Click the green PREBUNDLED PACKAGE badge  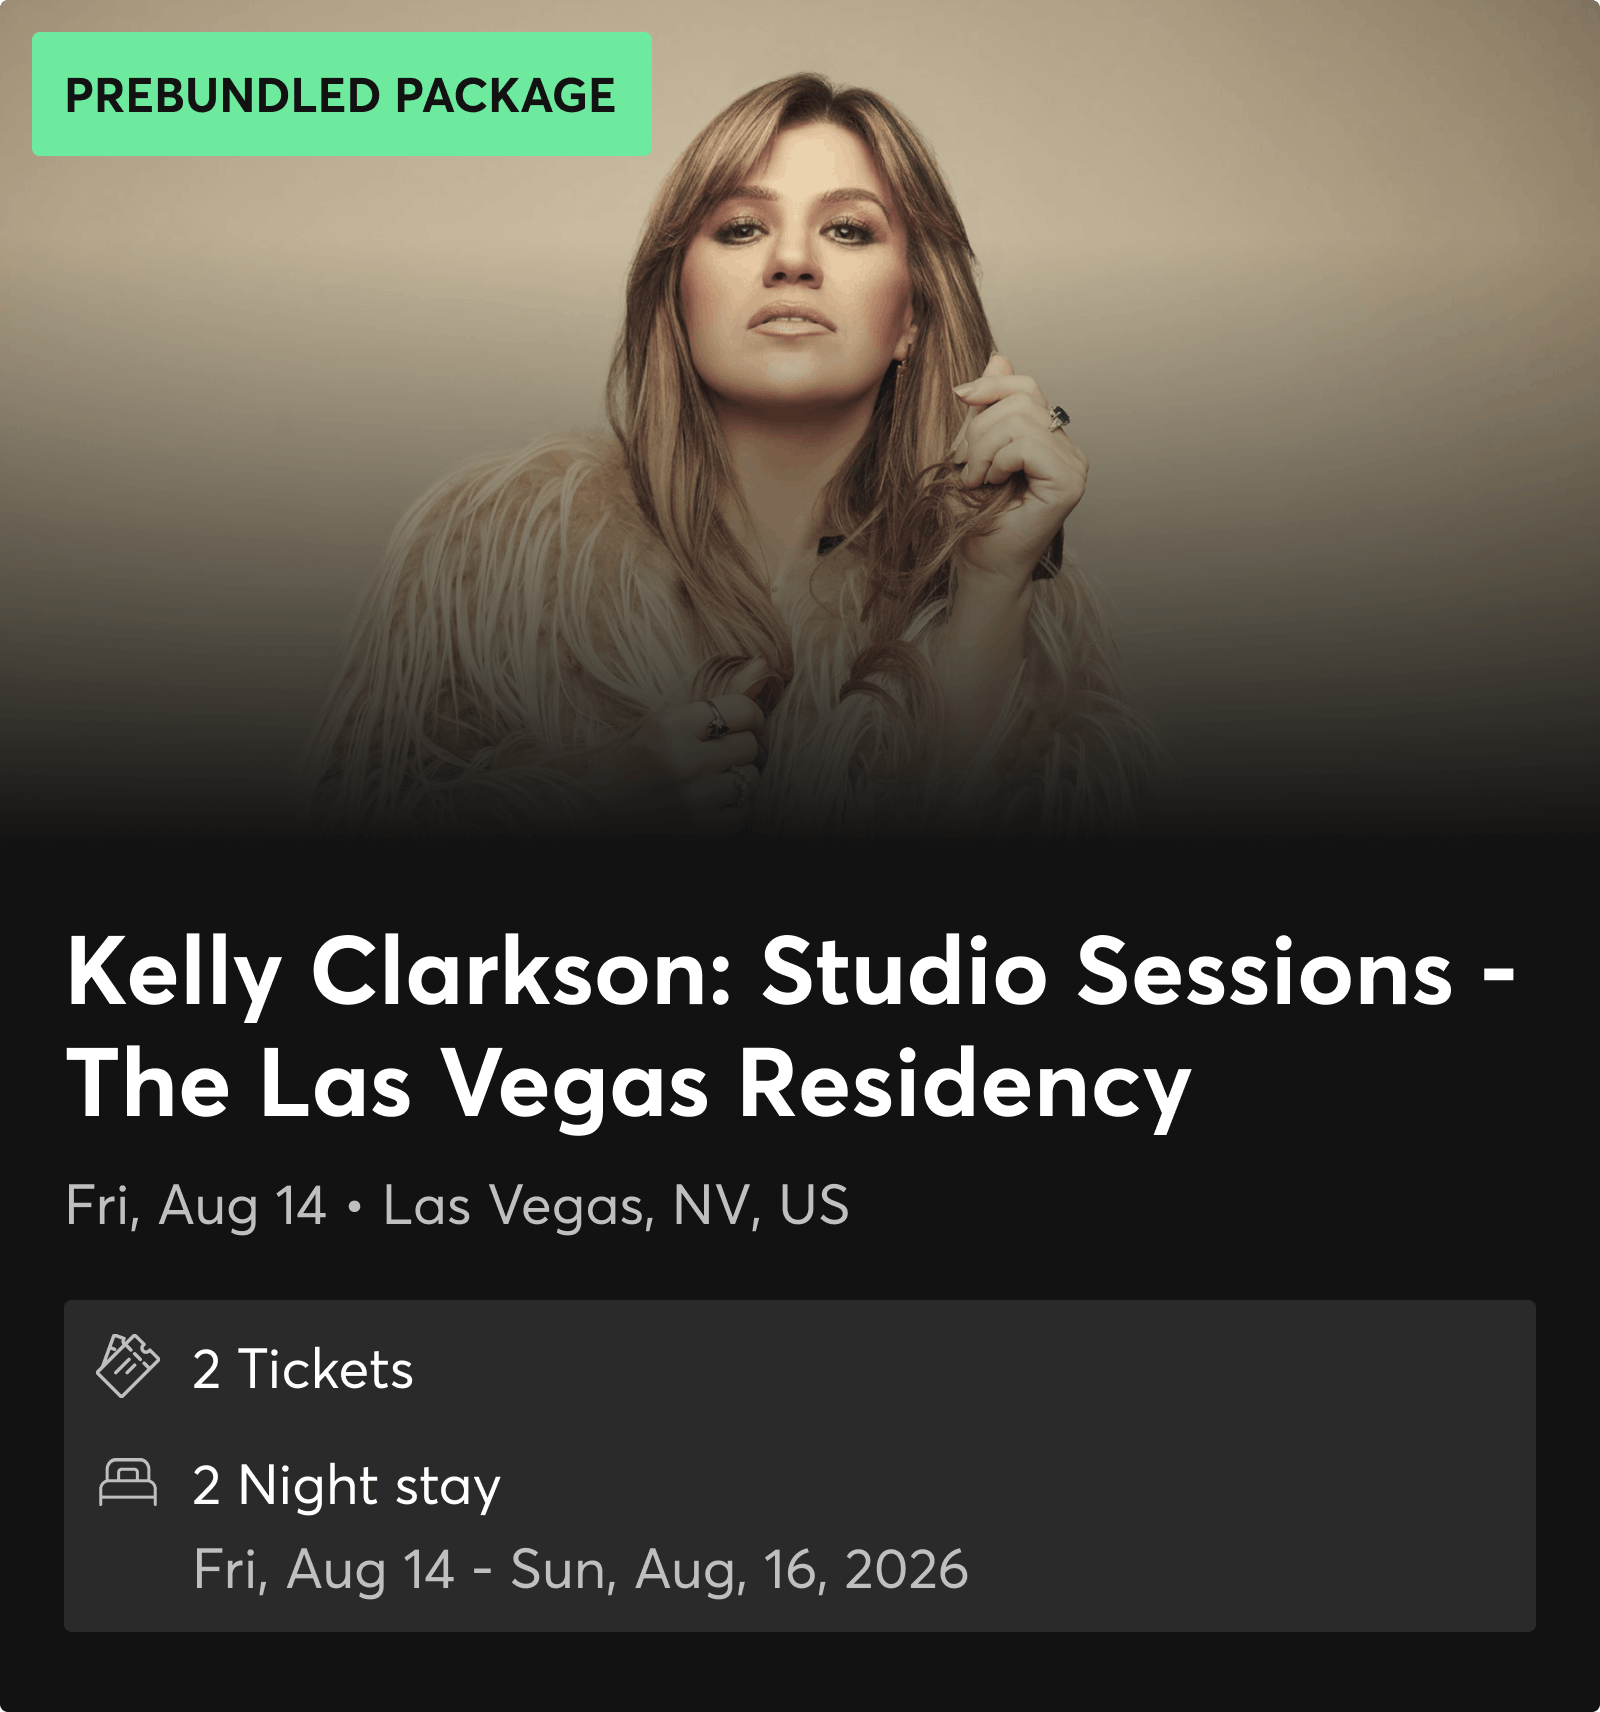click(x=341, y=95)
